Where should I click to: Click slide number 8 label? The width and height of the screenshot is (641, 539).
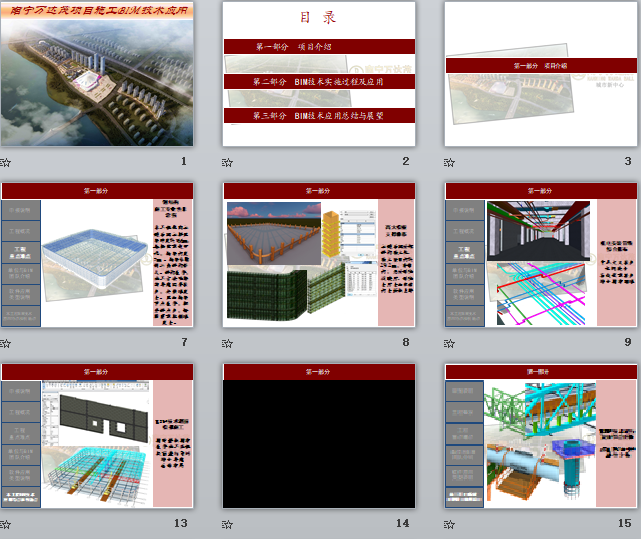pos(406,342)
